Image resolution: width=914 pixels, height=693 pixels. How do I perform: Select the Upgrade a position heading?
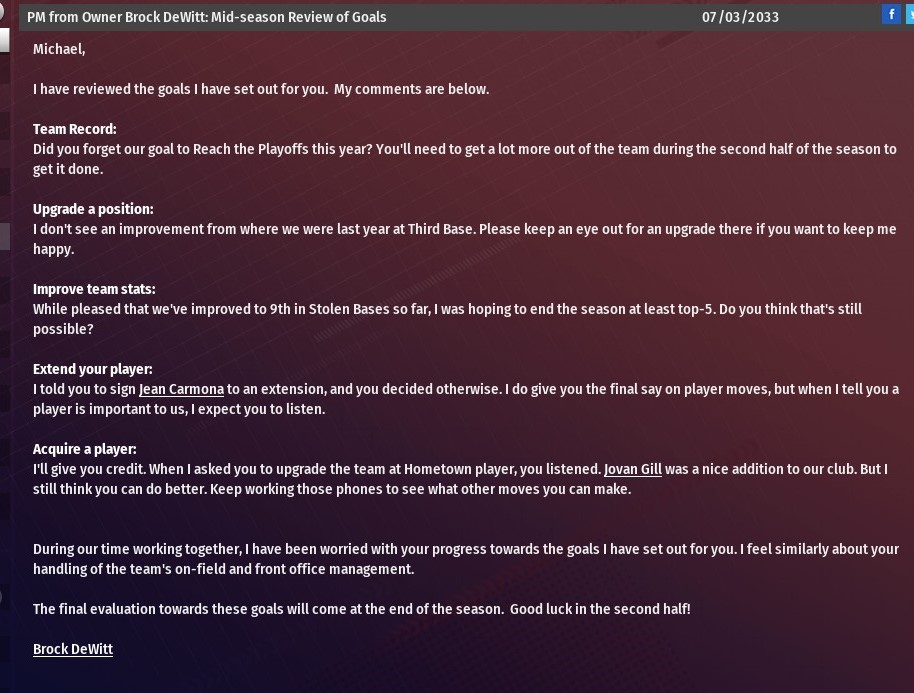click(93, 209)
